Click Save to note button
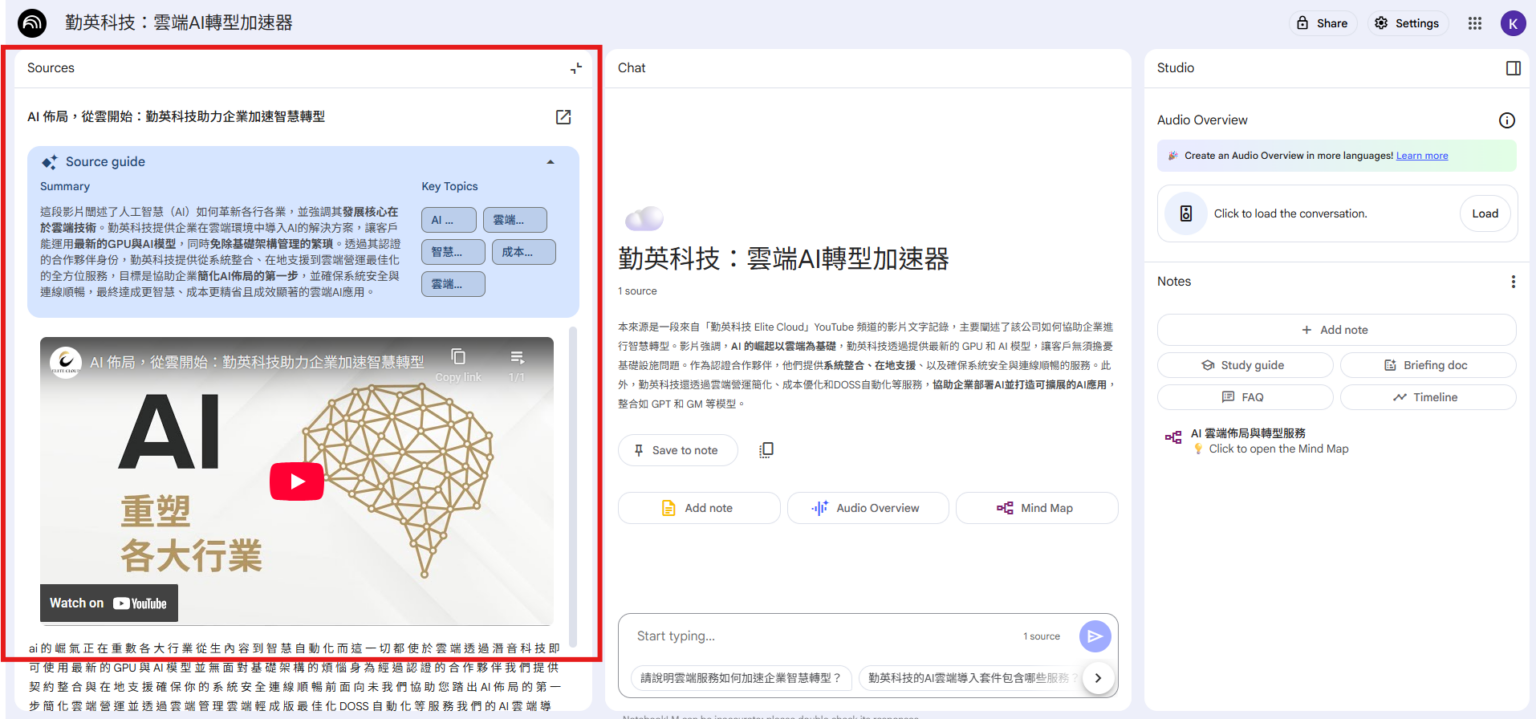 (677, 450)
